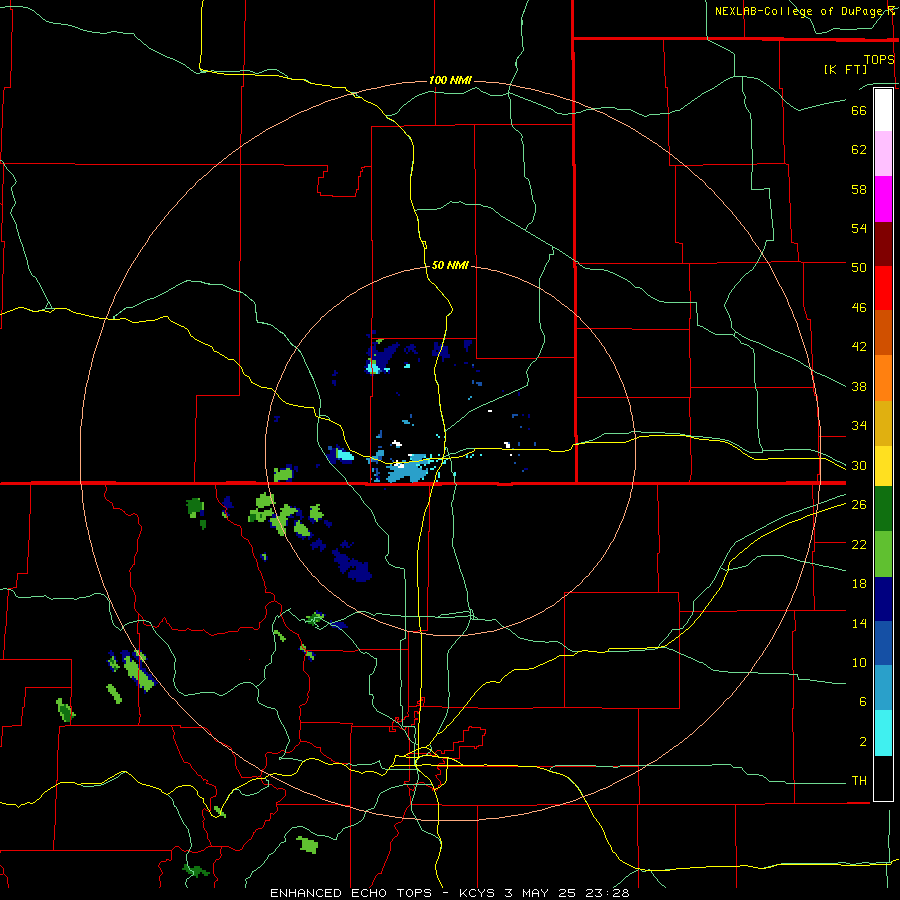Click the 54 legend value

859,228
